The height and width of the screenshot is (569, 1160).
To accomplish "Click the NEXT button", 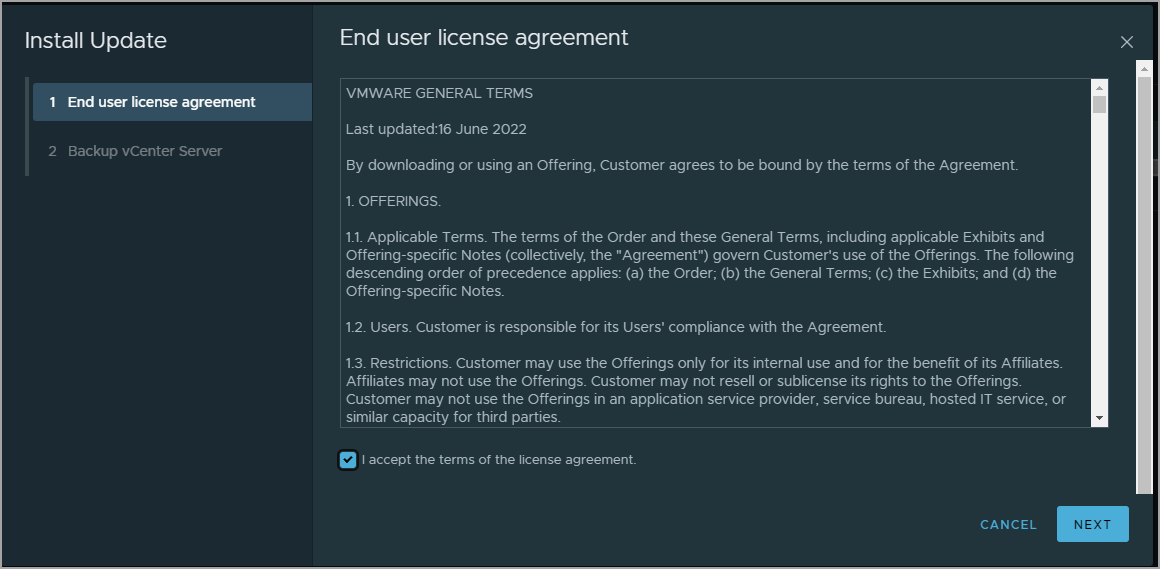I will tap(1093, 525).
